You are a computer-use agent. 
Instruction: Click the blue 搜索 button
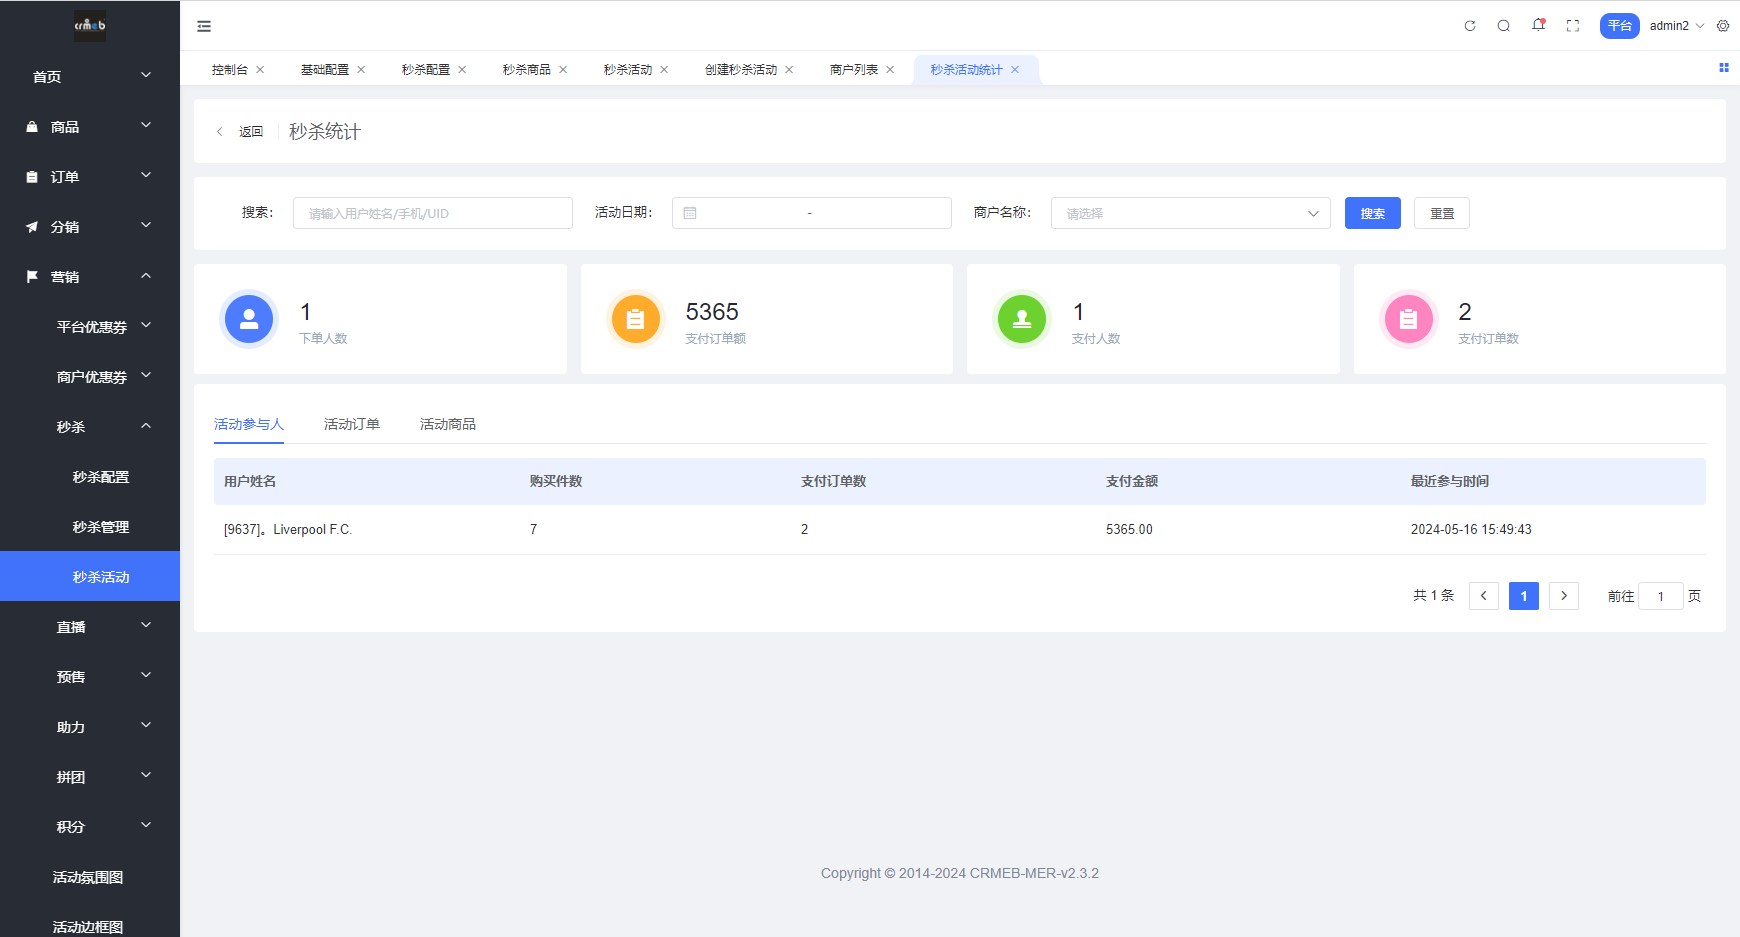pyautogui.click(x=1372, y=213)
